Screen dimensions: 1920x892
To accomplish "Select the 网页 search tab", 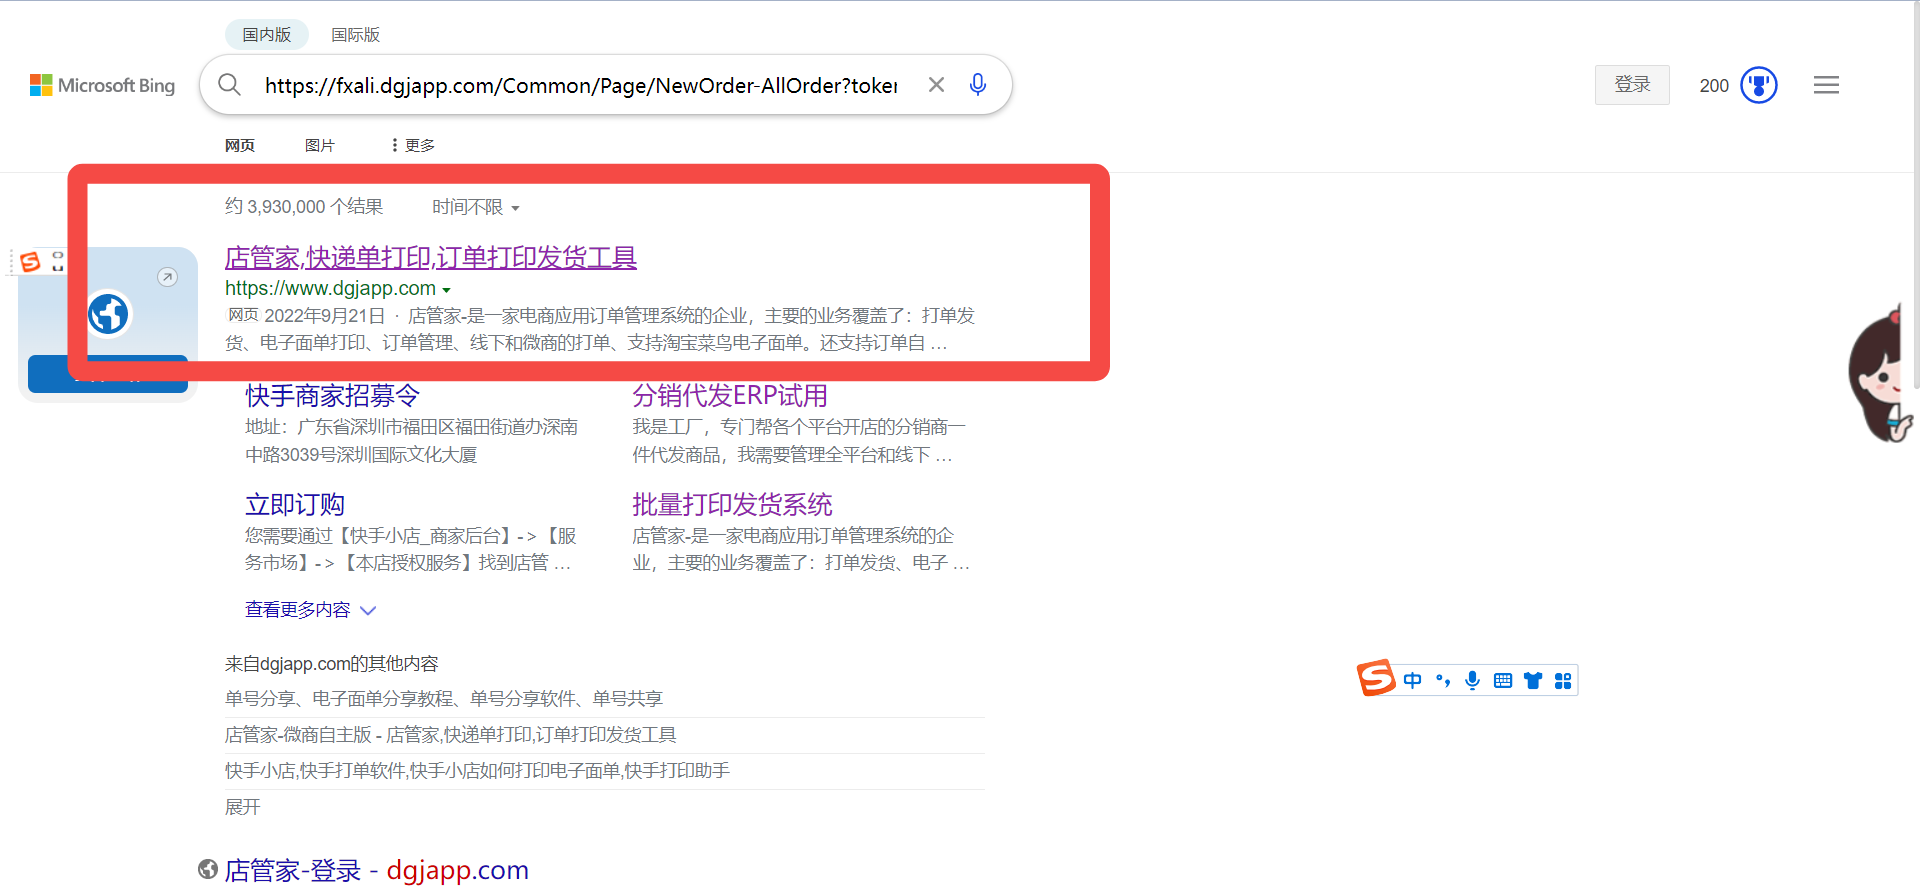I will (240, 146).
